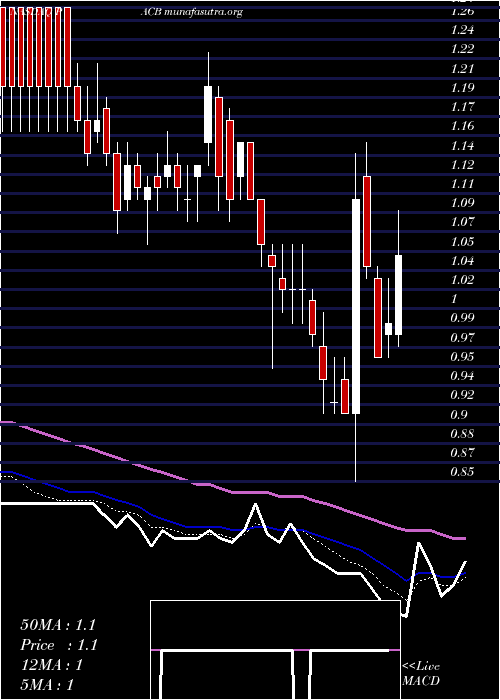Select the '50MA : 1.1' legend text
Image resolution: width=500 pixels, height=700 pixels.
click(x=58, y=625)
